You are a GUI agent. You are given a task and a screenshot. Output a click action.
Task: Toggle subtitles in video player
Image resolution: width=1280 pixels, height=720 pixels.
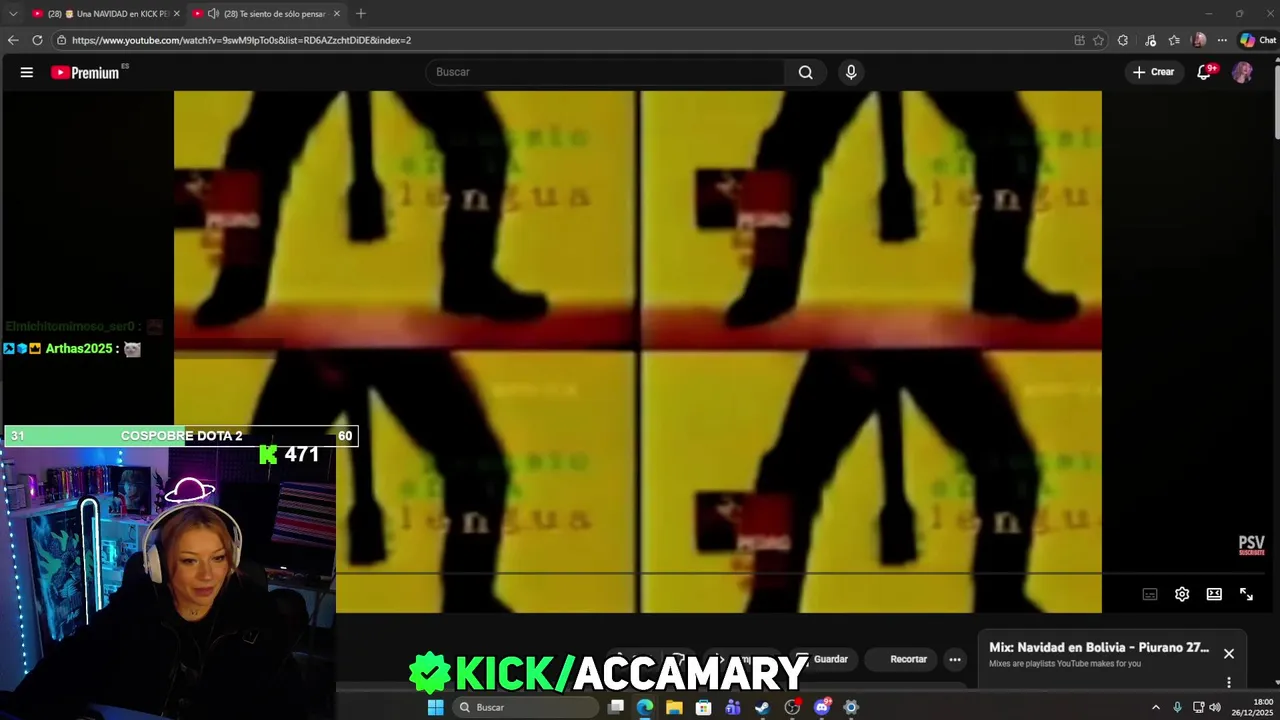[1150, 594]
